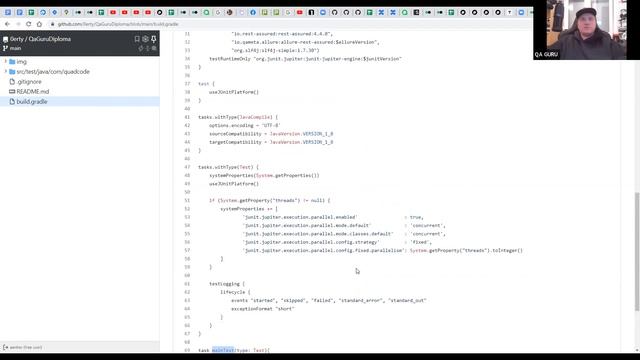Viewport: 640px width, 360px height.
Task: Click the 'testLogging {' code line
Action: [x=227, y=284]
